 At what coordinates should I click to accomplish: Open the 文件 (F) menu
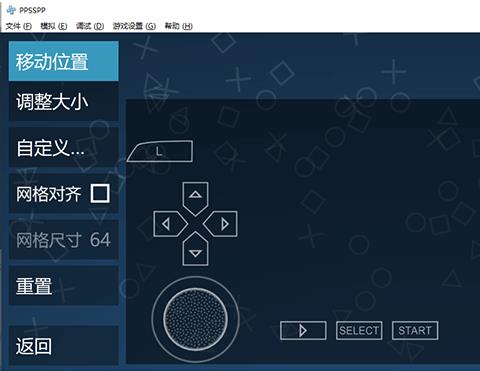pyautogui.click(x=19, y=26)
